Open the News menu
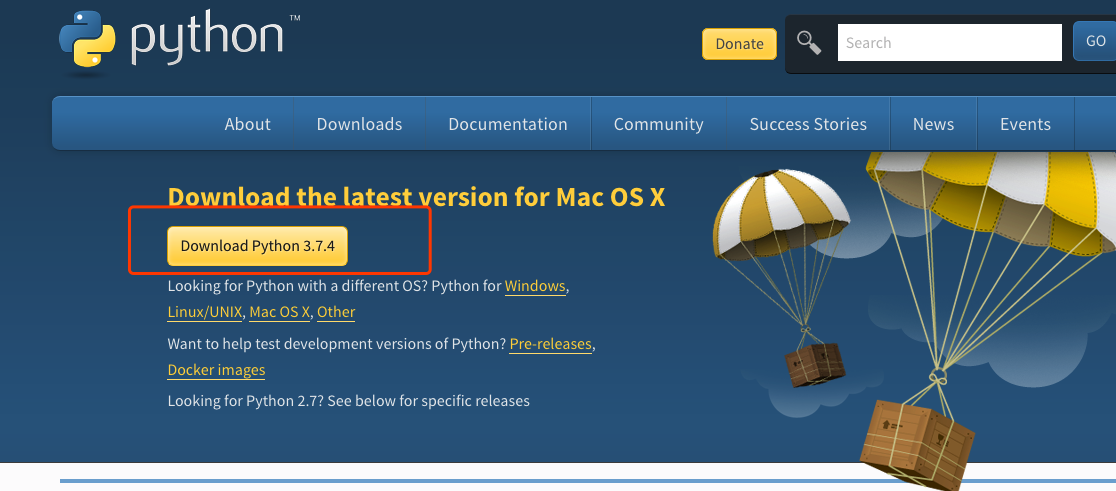Screen dimensions: 1116x491 (933, 124)
